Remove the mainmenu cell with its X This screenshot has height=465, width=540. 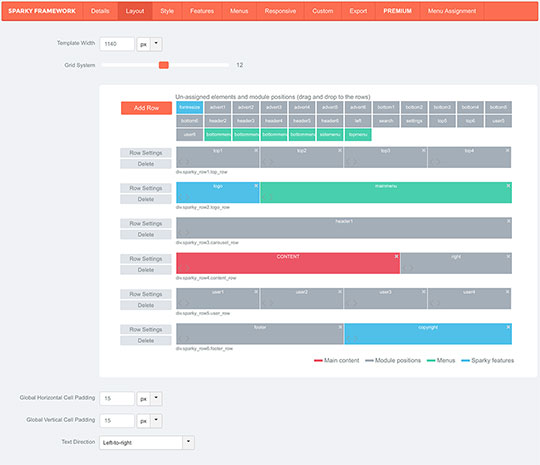pyautogui.click(x=508, y=186)
